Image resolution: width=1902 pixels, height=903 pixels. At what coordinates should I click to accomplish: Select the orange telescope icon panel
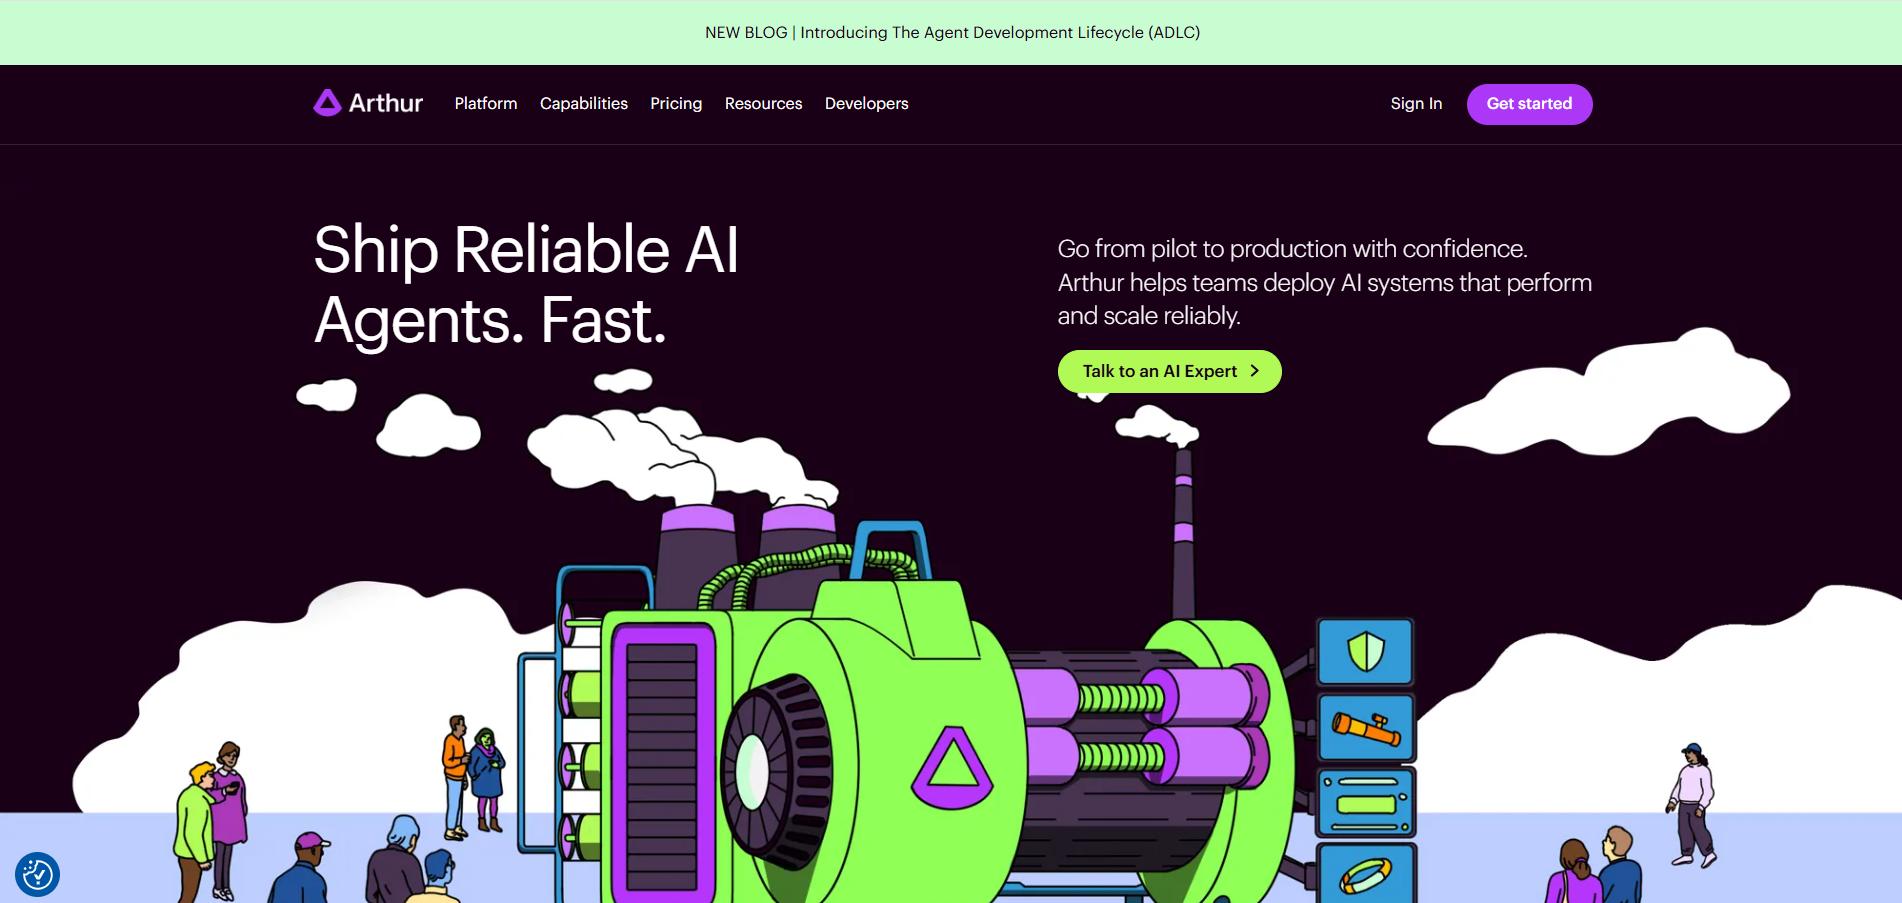pos(1366,727)
